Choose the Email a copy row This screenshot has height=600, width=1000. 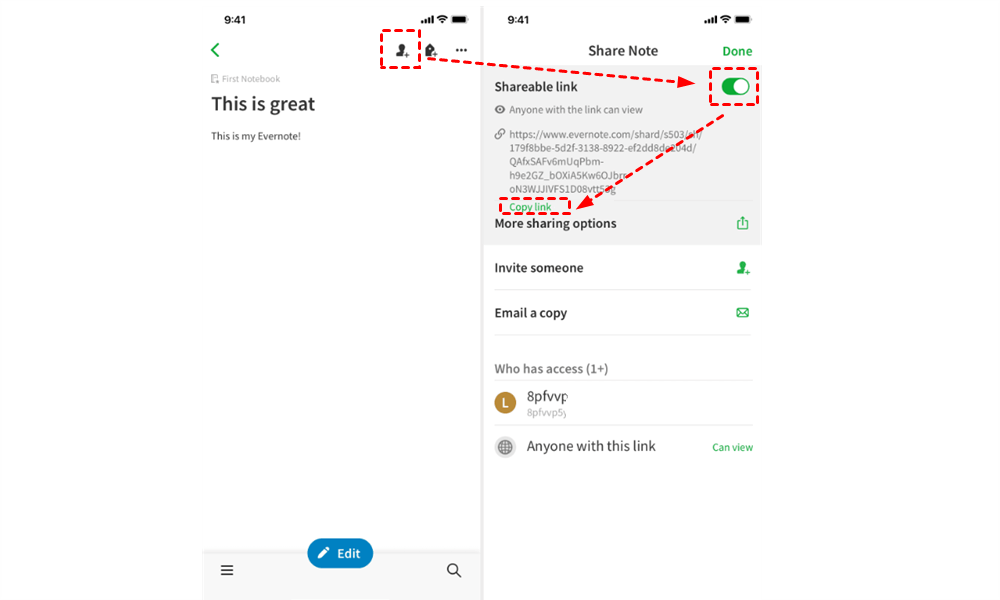622,312
